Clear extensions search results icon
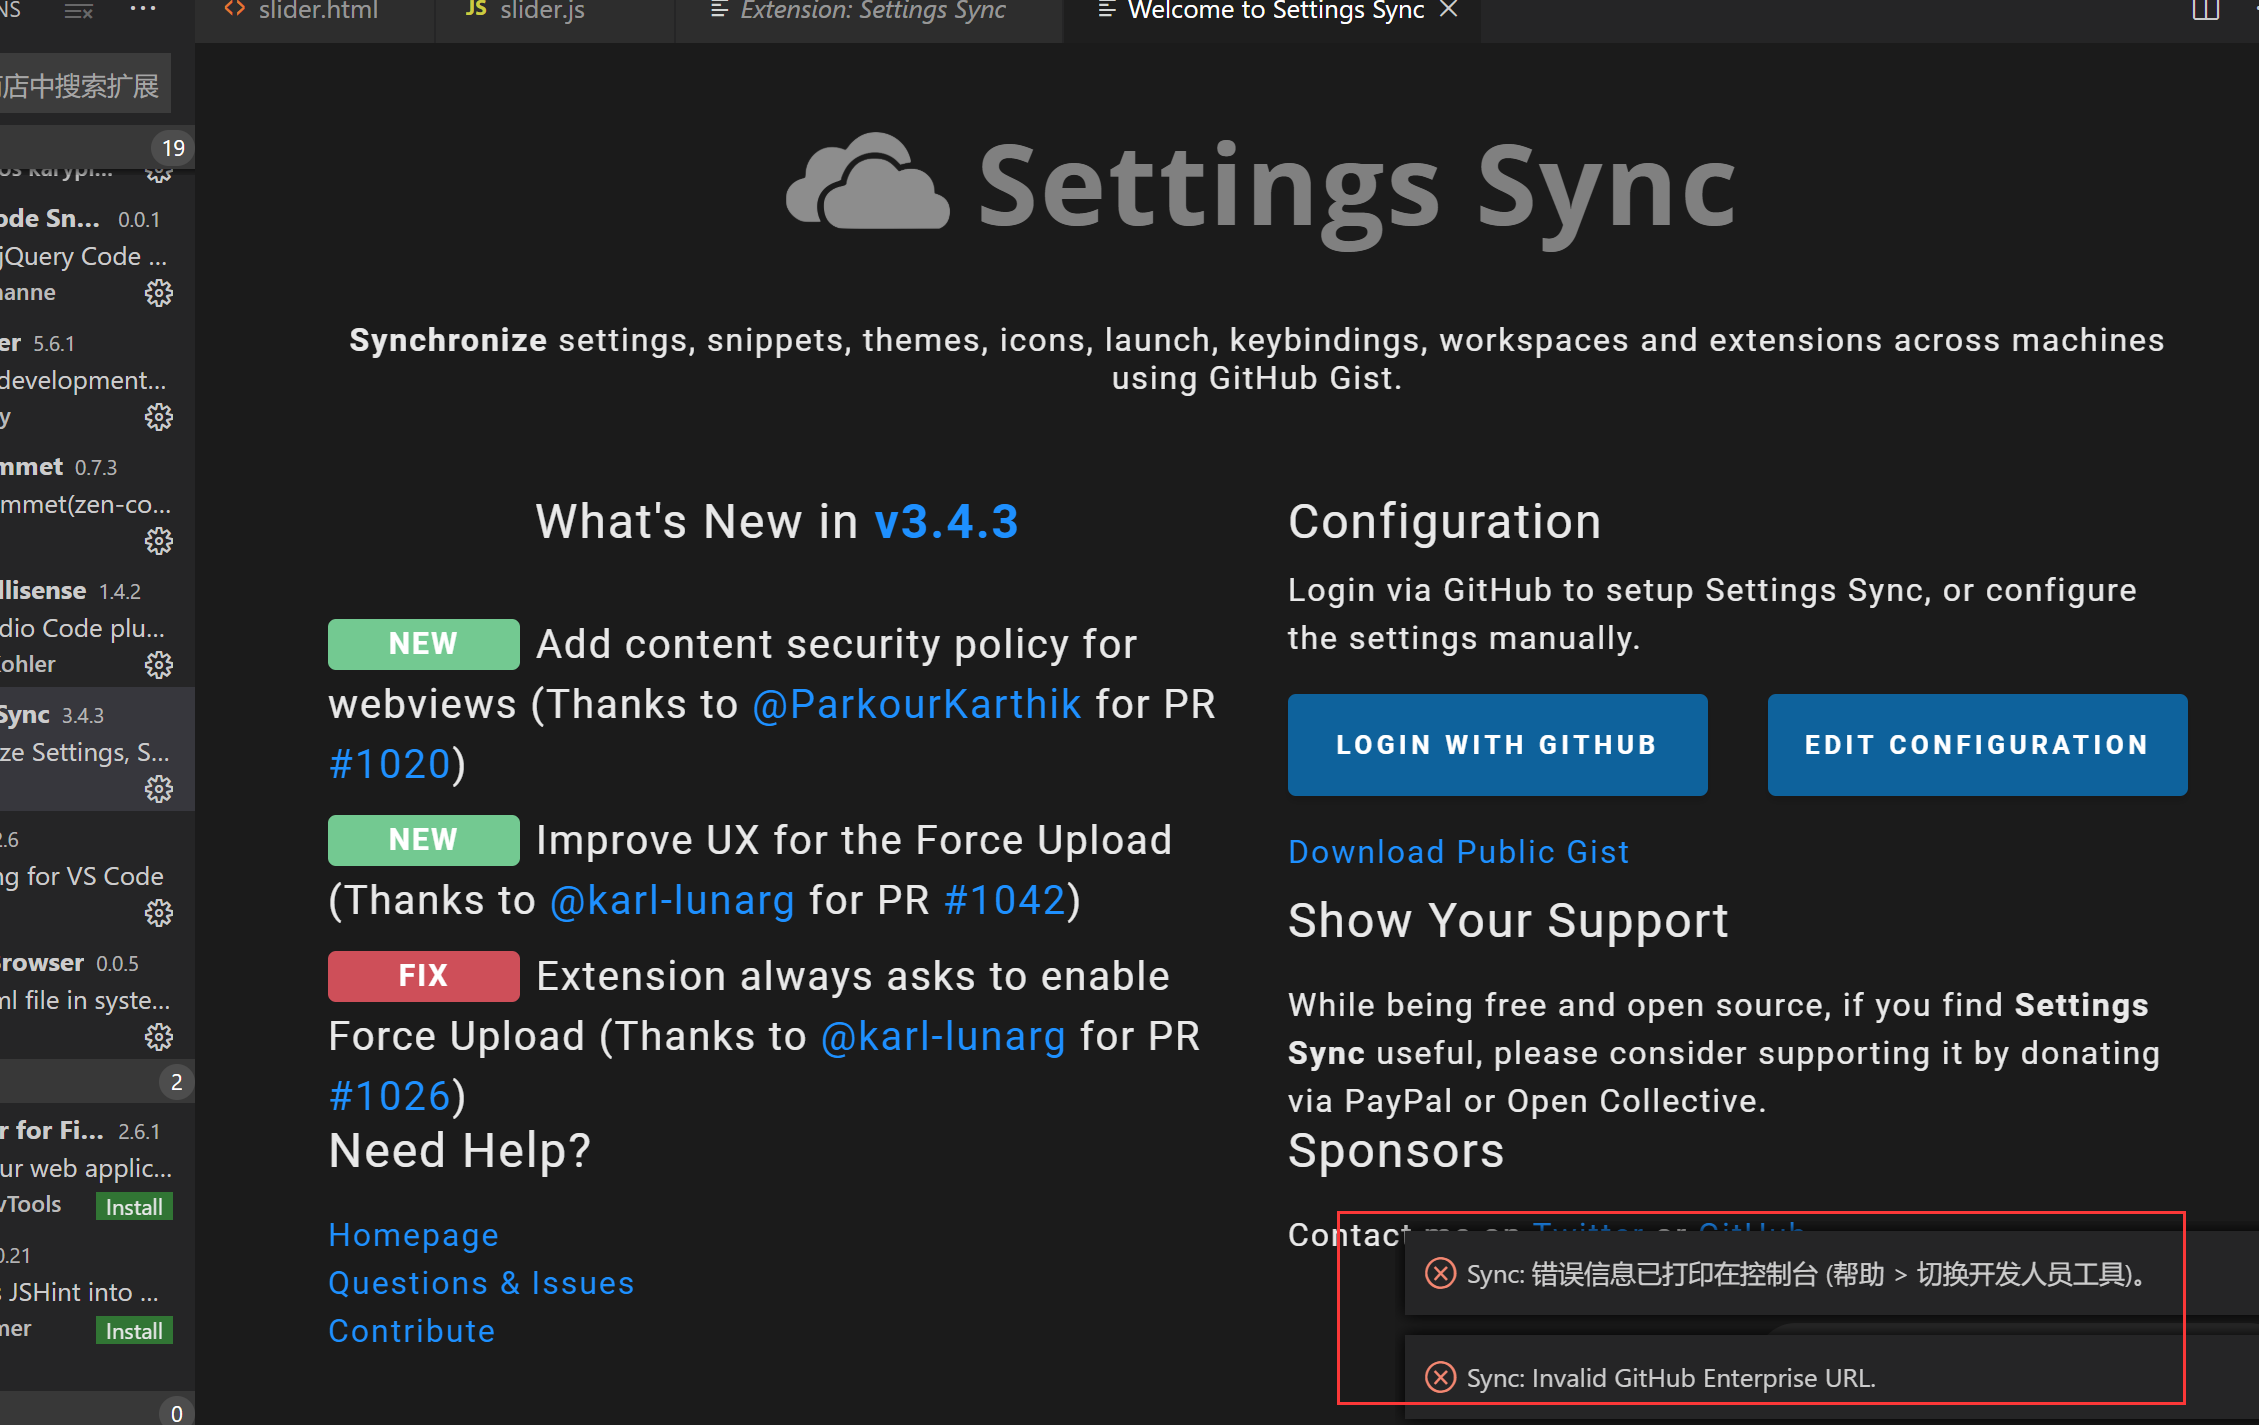2259x1425 pixels. pos(79,11)
